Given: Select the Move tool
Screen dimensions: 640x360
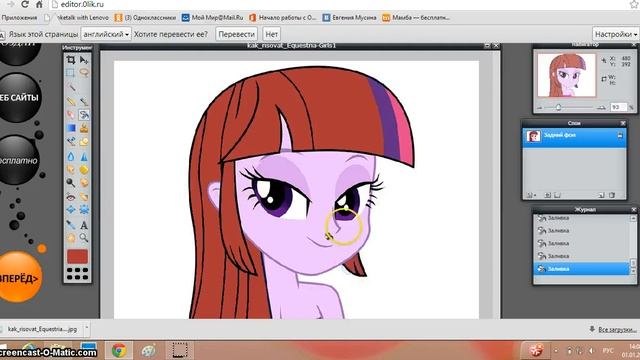Looking at the screenshot, I should (x=84, y=60).
